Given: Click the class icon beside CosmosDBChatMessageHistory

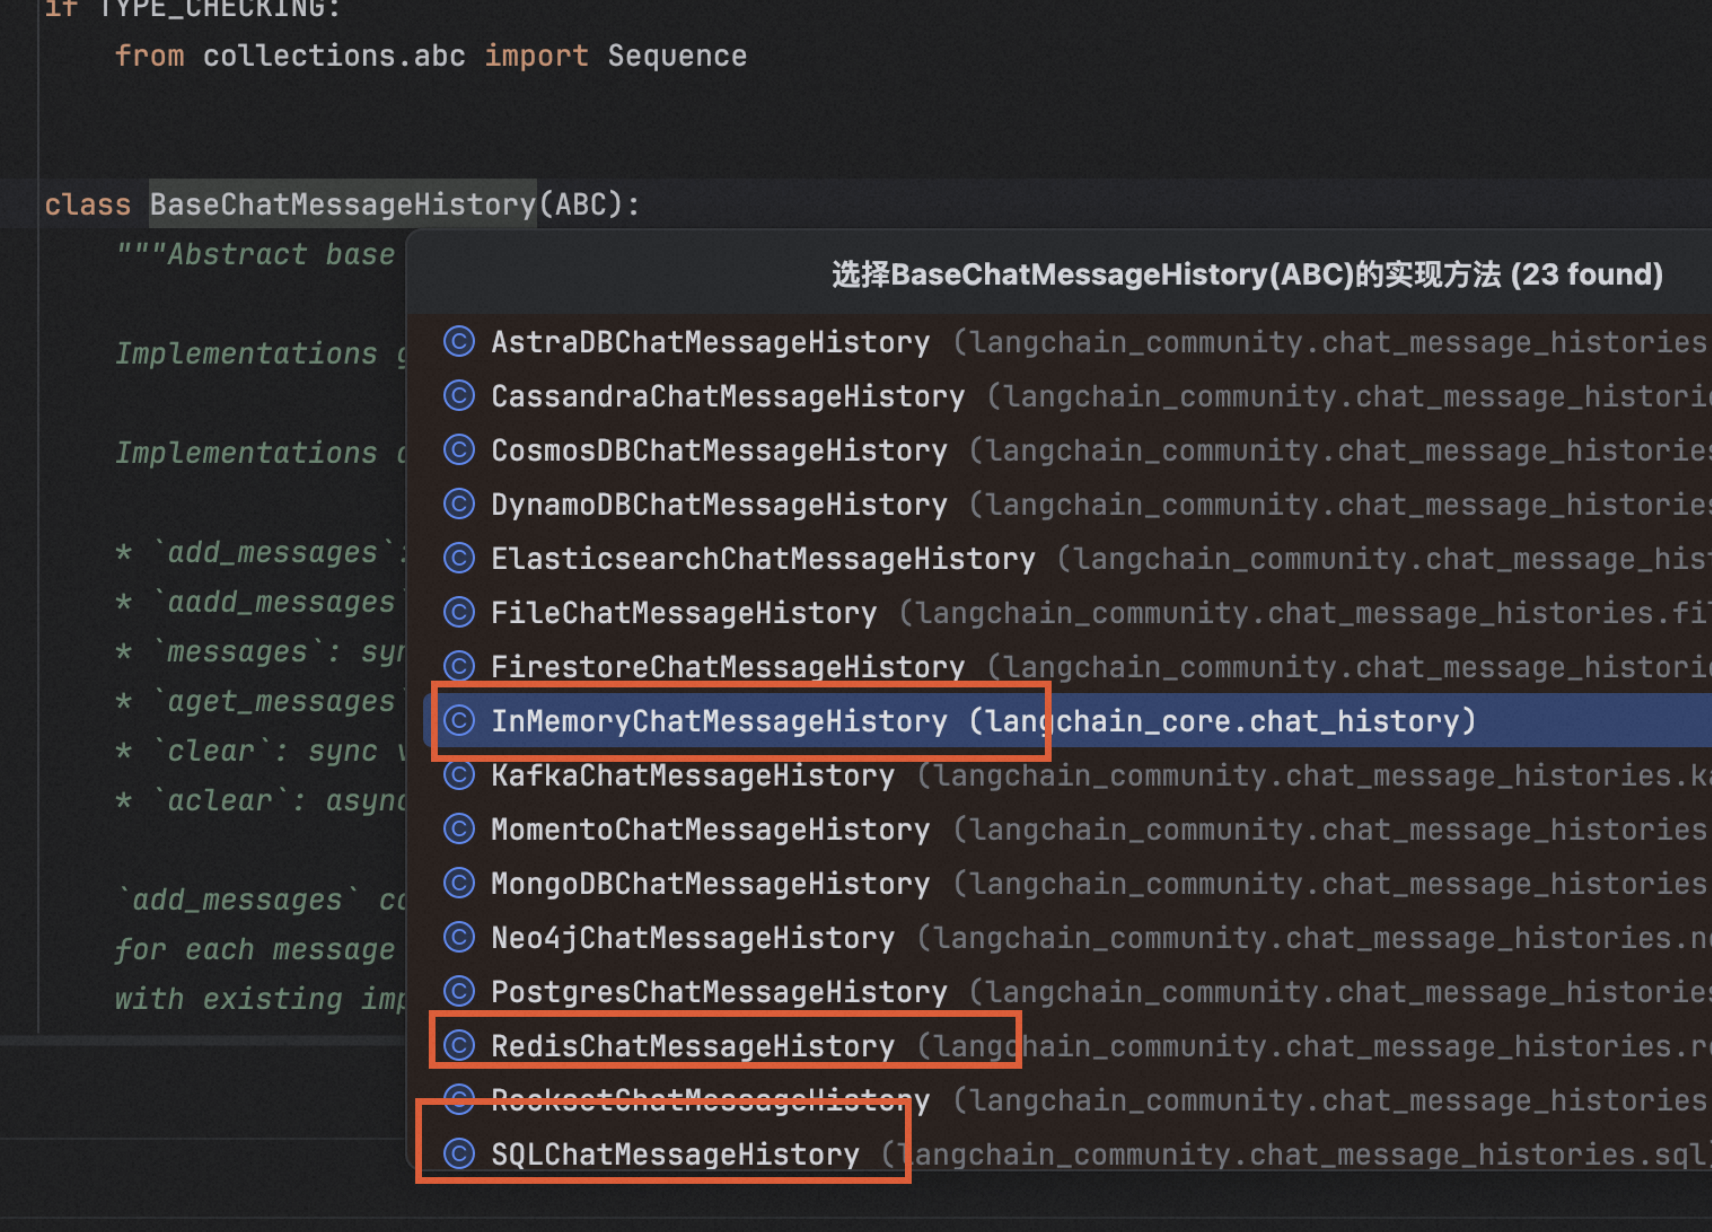Looking at the screenshot, I should pos(459,450).
